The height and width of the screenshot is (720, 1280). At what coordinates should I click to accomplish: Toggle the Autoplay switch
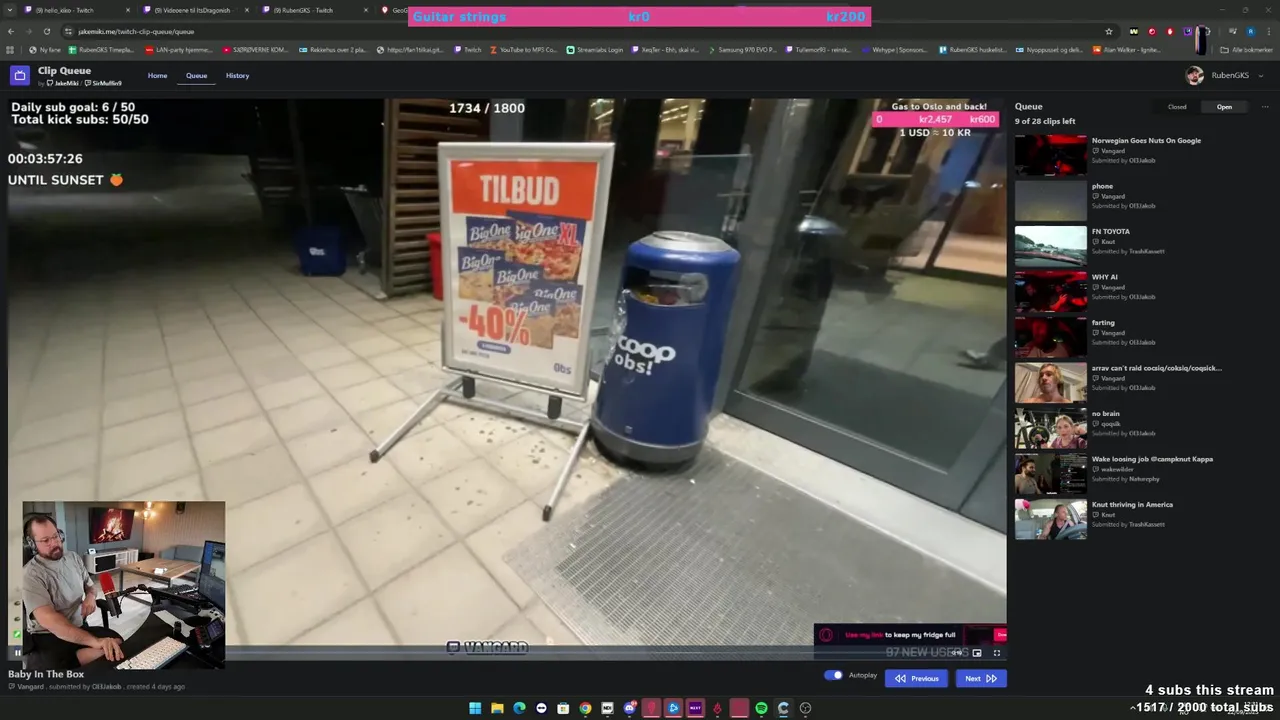[x=833, y=676]
